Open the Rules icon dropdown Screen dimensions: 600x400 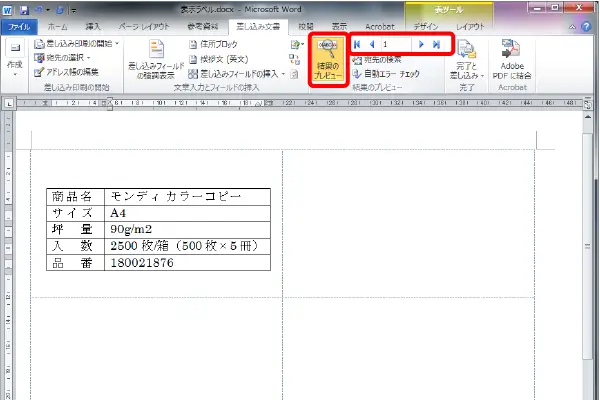click(x=297, y=45)
